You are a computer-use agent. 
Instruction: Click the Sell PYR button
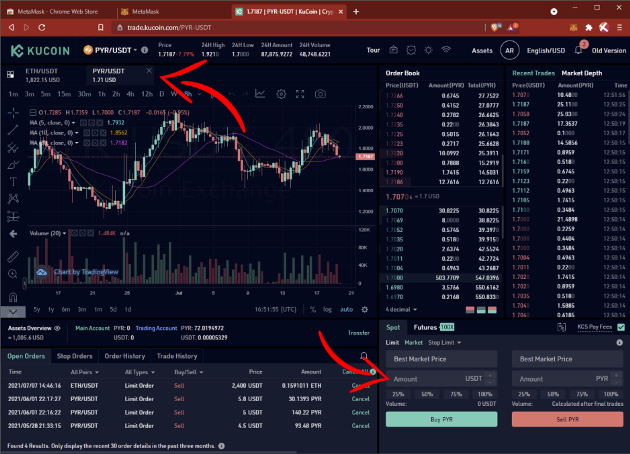[x=567, y=419]
